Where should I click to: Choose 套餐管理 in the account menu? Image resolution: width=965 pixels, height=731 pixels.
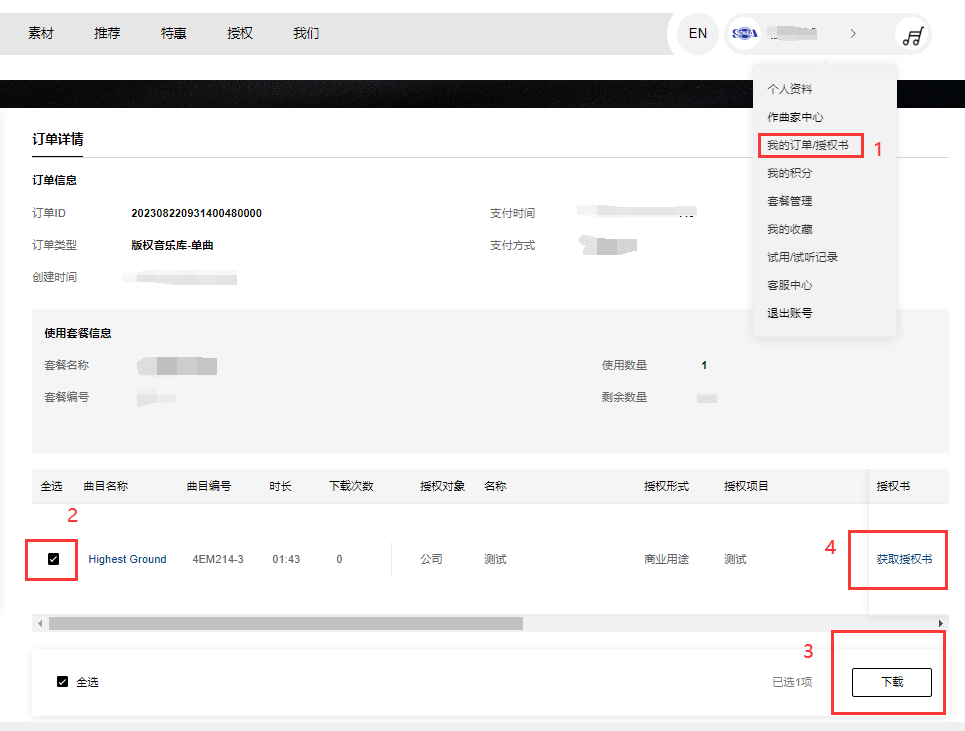point(789,201)
